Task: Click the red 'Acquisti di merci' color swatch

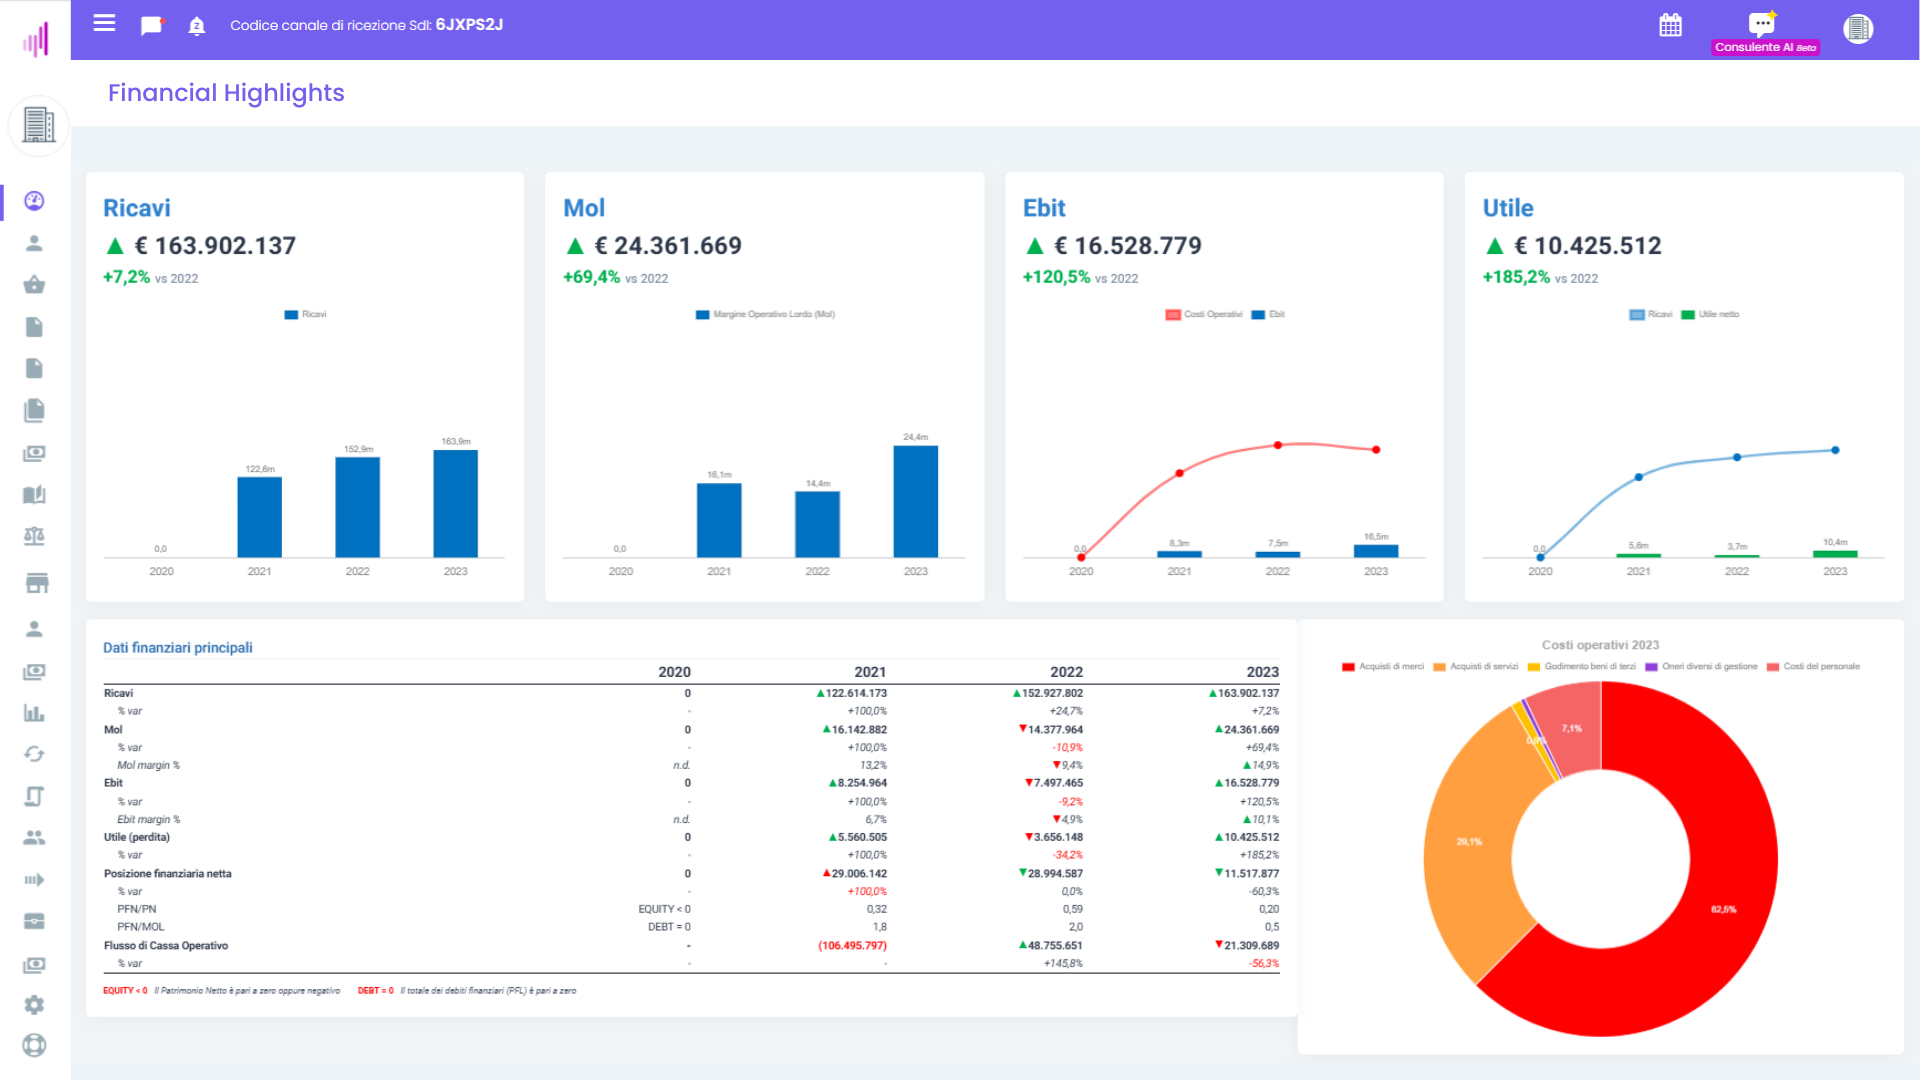Action: click(x=1347, y=666)
